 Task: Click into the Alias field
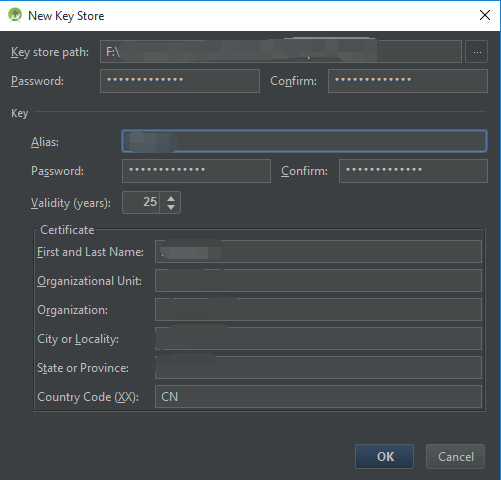coord(304,141)
